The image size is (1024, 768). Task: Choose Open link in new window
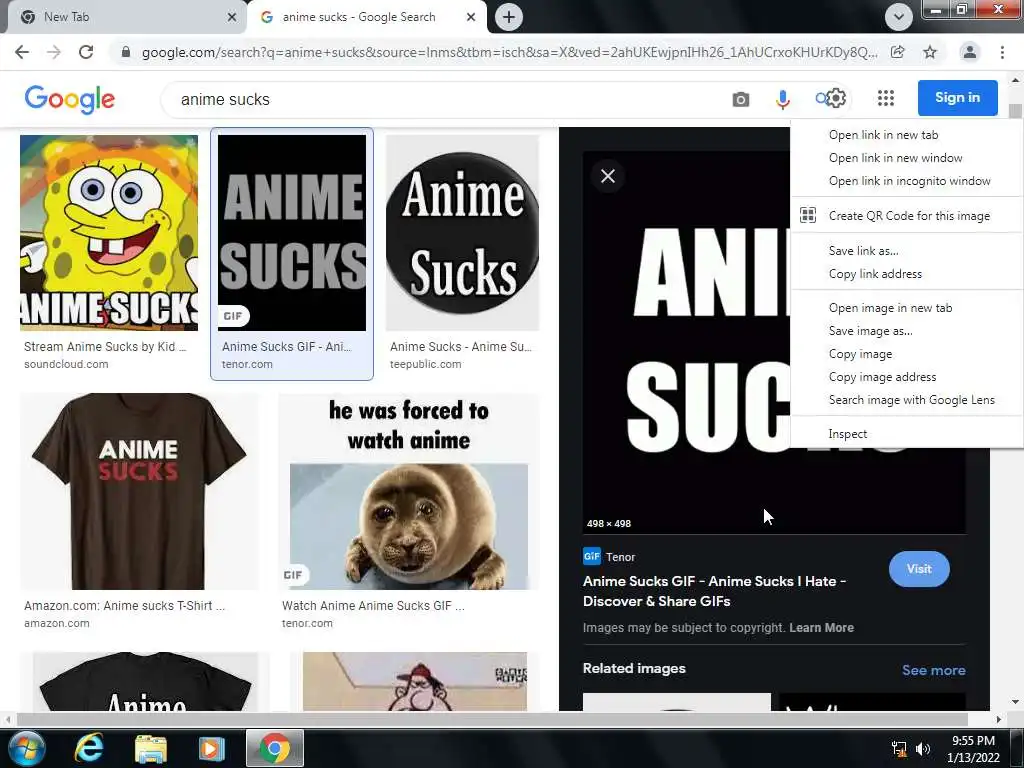click(x=906, y=158)
